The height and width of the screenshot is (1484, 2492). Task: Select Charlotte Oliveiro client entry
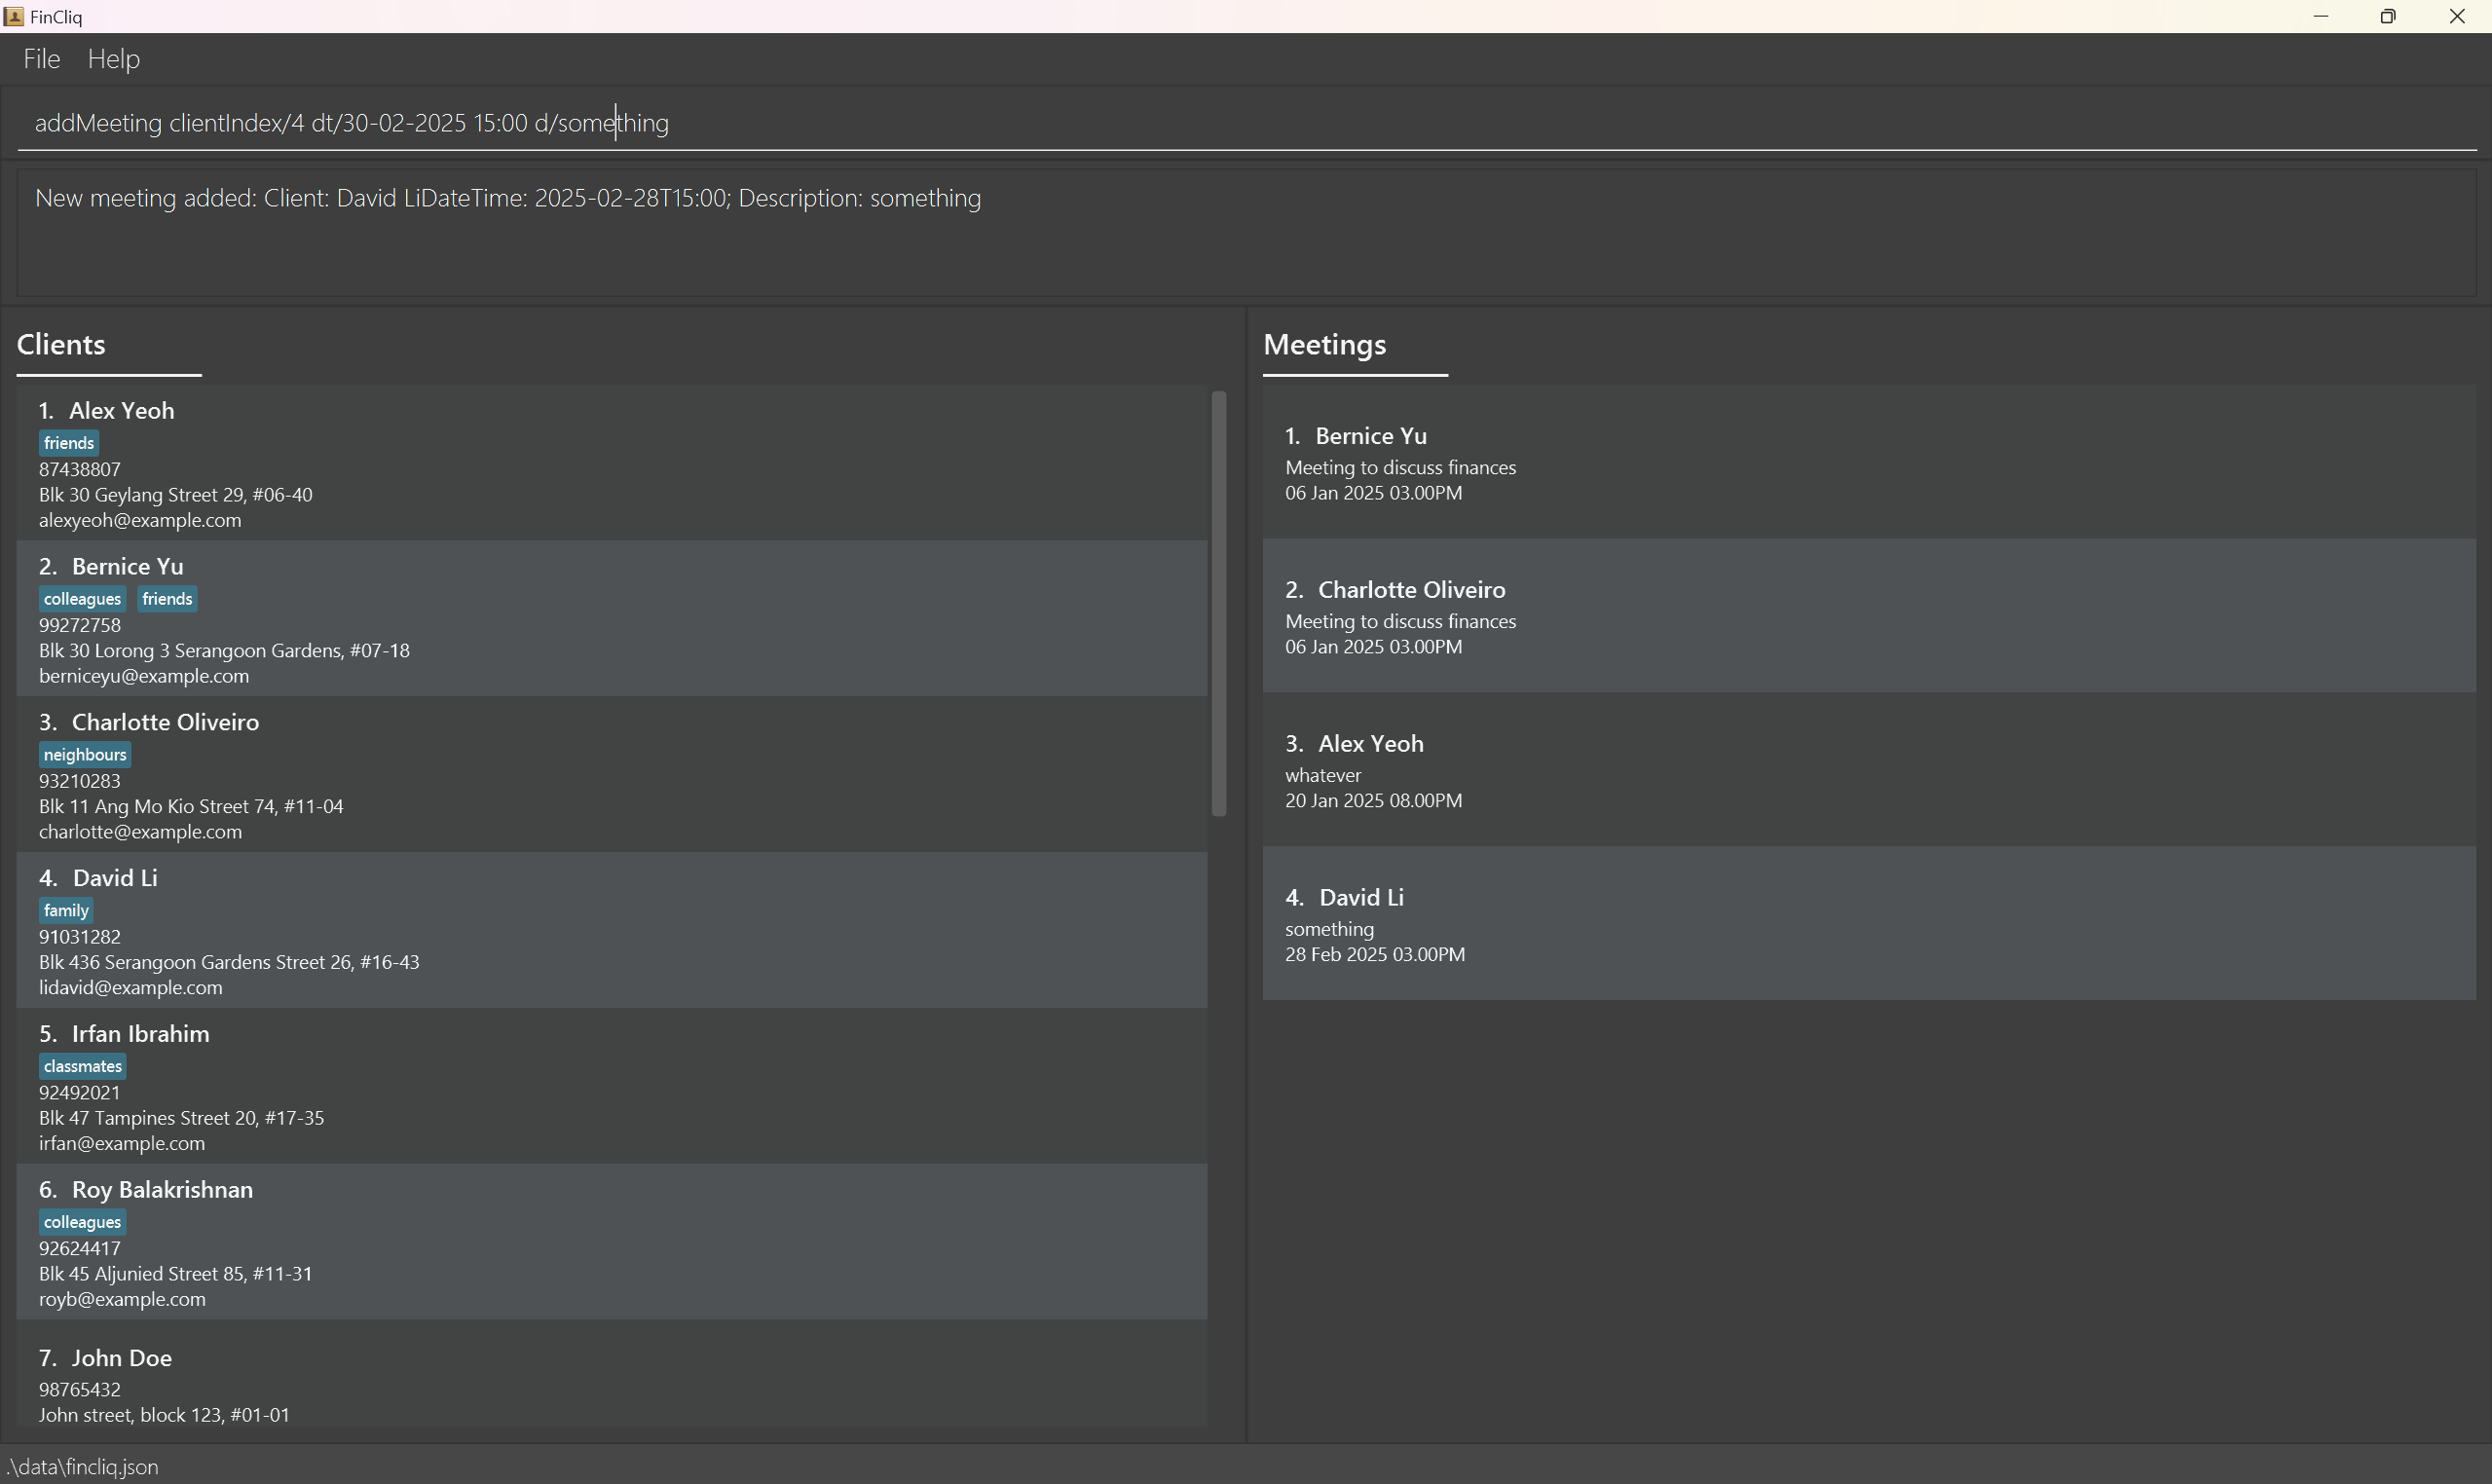pos(610,775)
